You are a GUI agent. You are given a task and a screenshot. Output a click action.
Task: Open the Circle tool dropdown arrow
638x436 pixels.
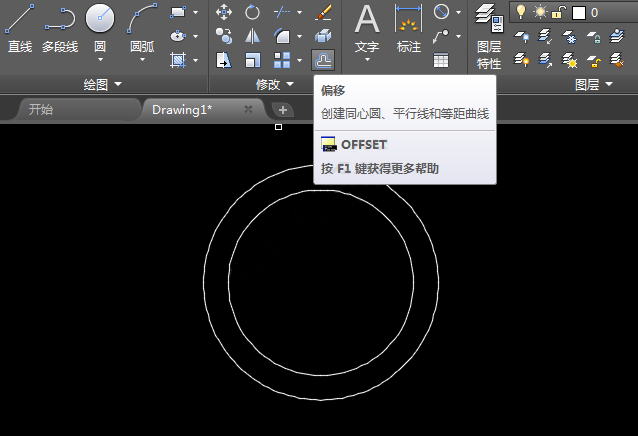(100, 60)
